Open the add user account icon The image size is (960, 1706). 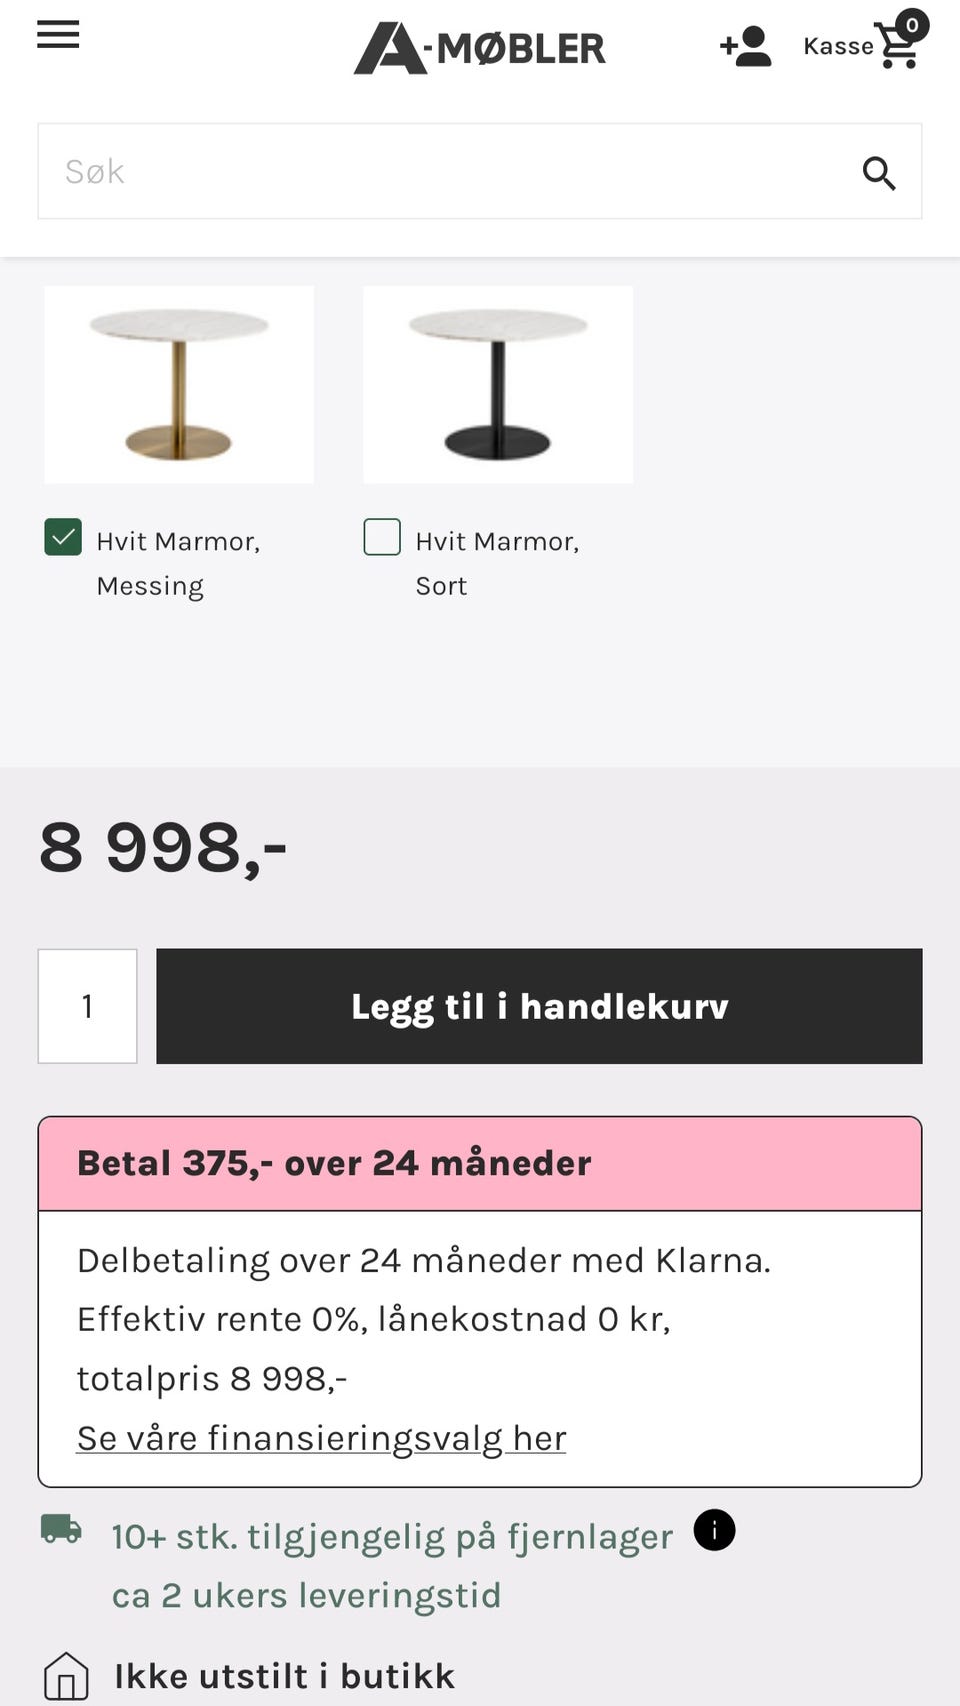(x=746, y=47)
